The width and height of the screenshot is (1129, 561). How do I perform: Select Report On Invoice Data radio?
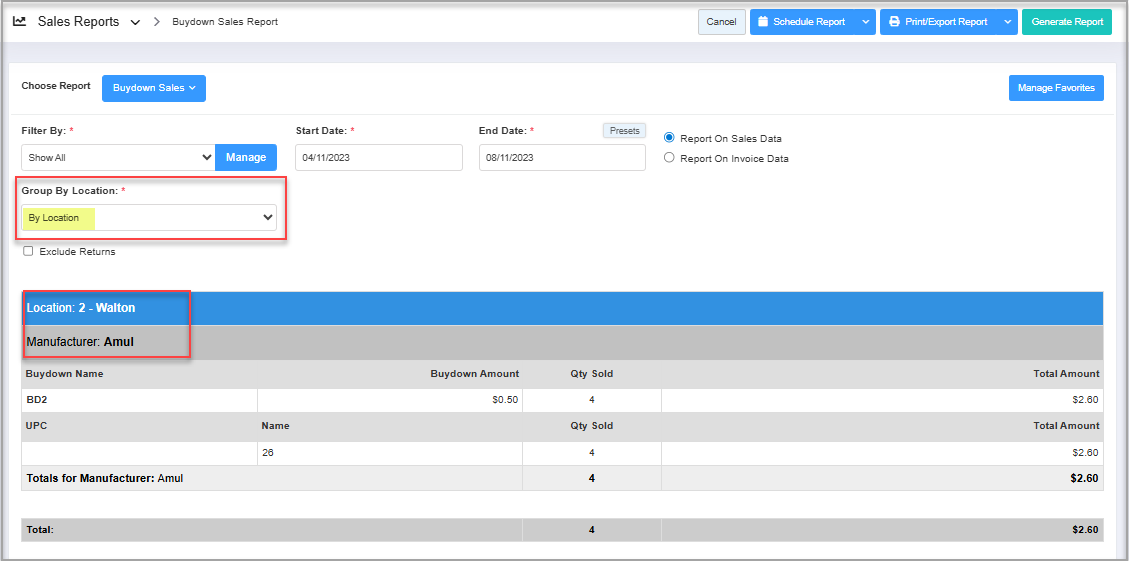pyautogui.click(x=670, y=158)
